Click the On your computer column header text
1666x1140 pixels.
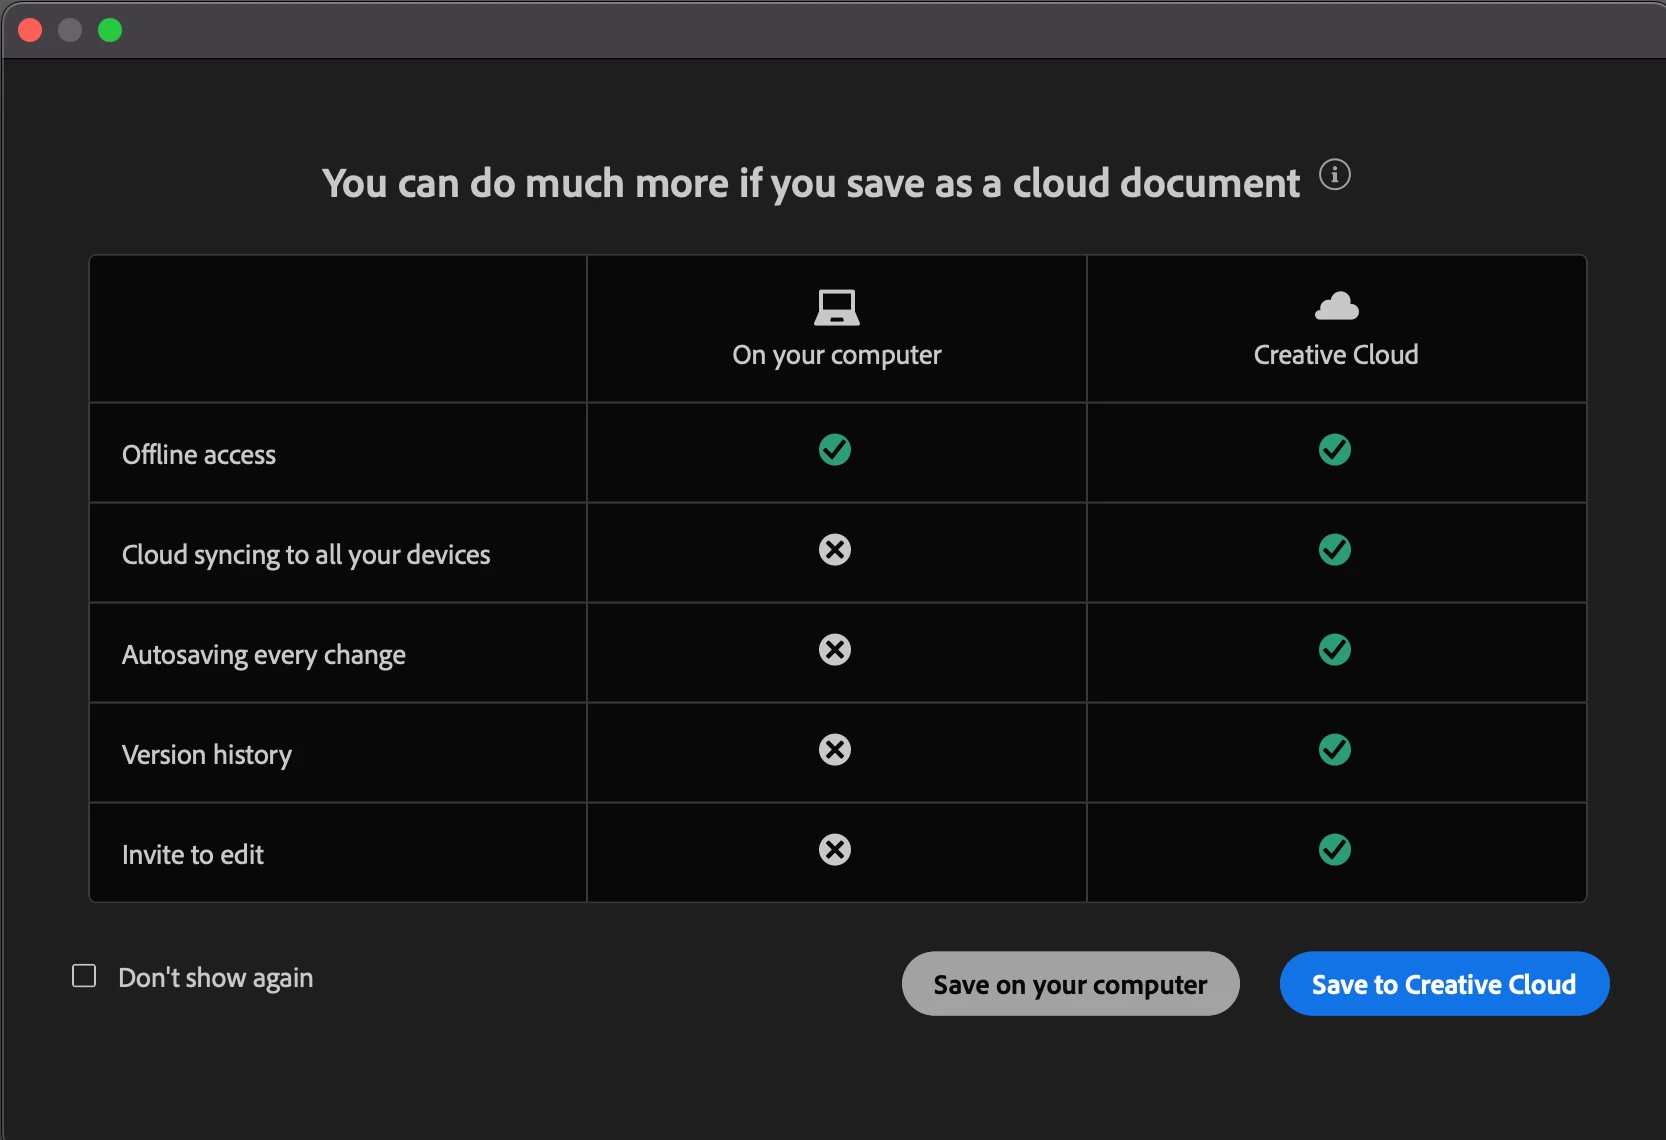(x=837, y=356)
